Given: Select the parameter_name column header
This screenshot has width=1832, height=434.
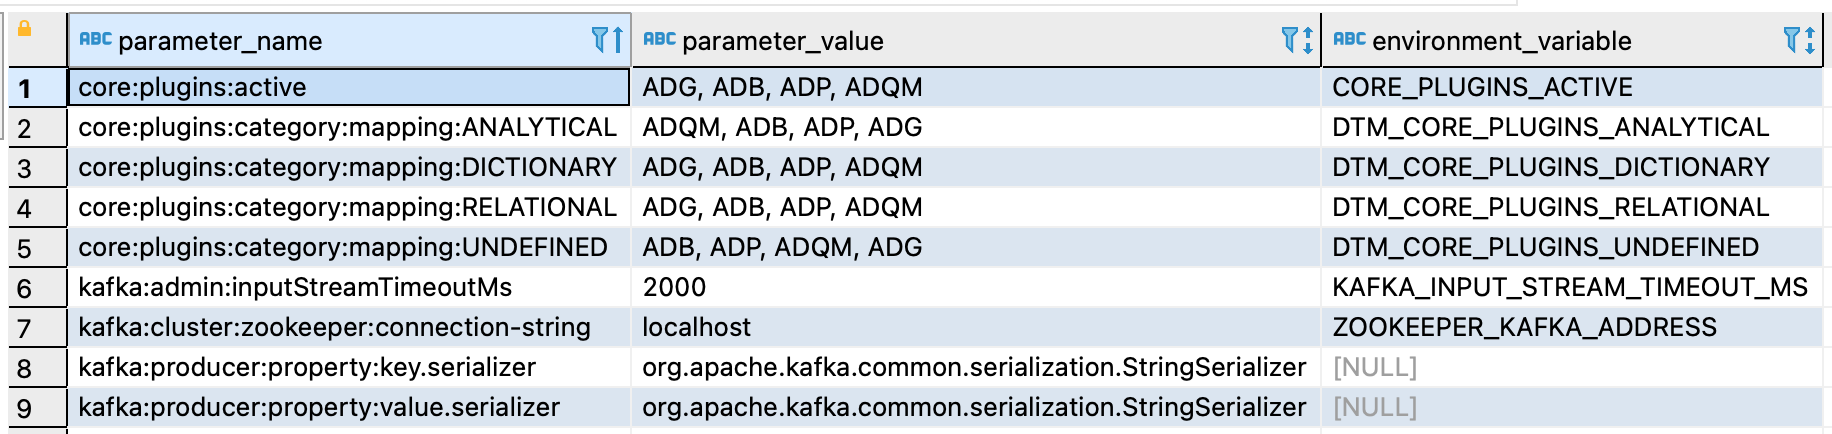Looking at the screenshot, I should (220, 41).
